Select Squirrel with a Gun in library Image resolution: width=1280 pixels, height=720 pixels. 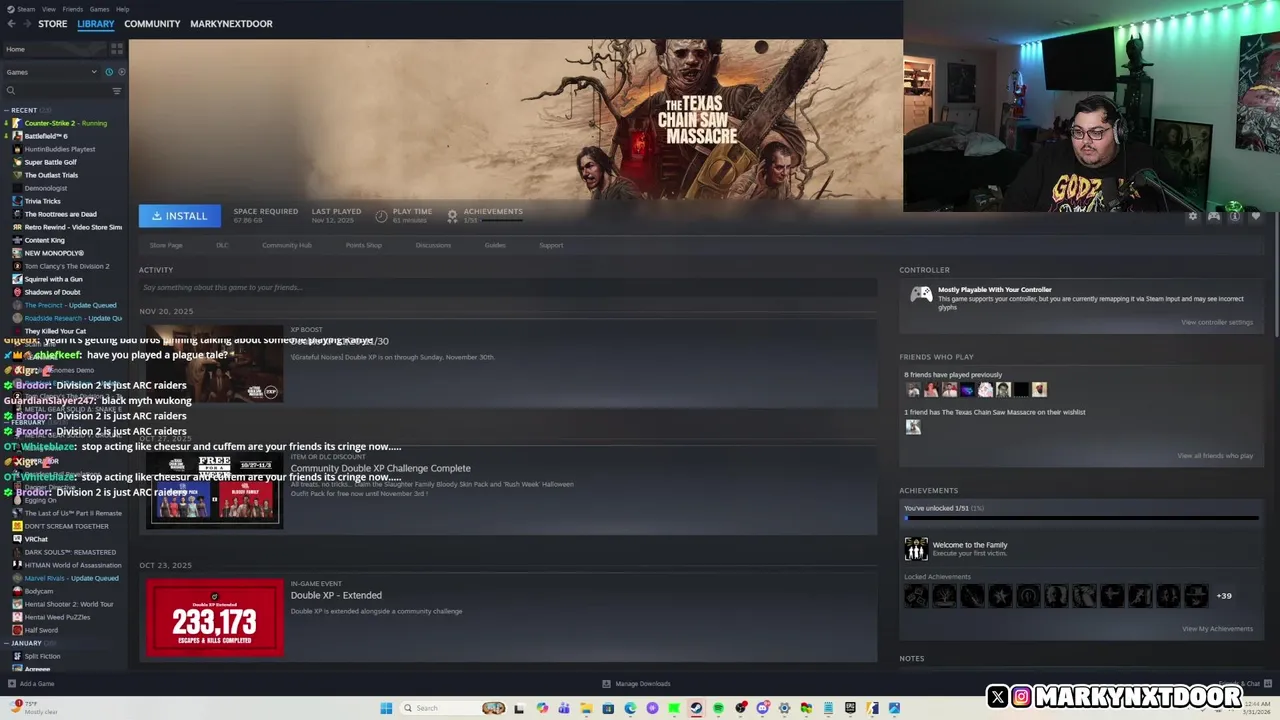pyautogui.click(x=54, y=279)
